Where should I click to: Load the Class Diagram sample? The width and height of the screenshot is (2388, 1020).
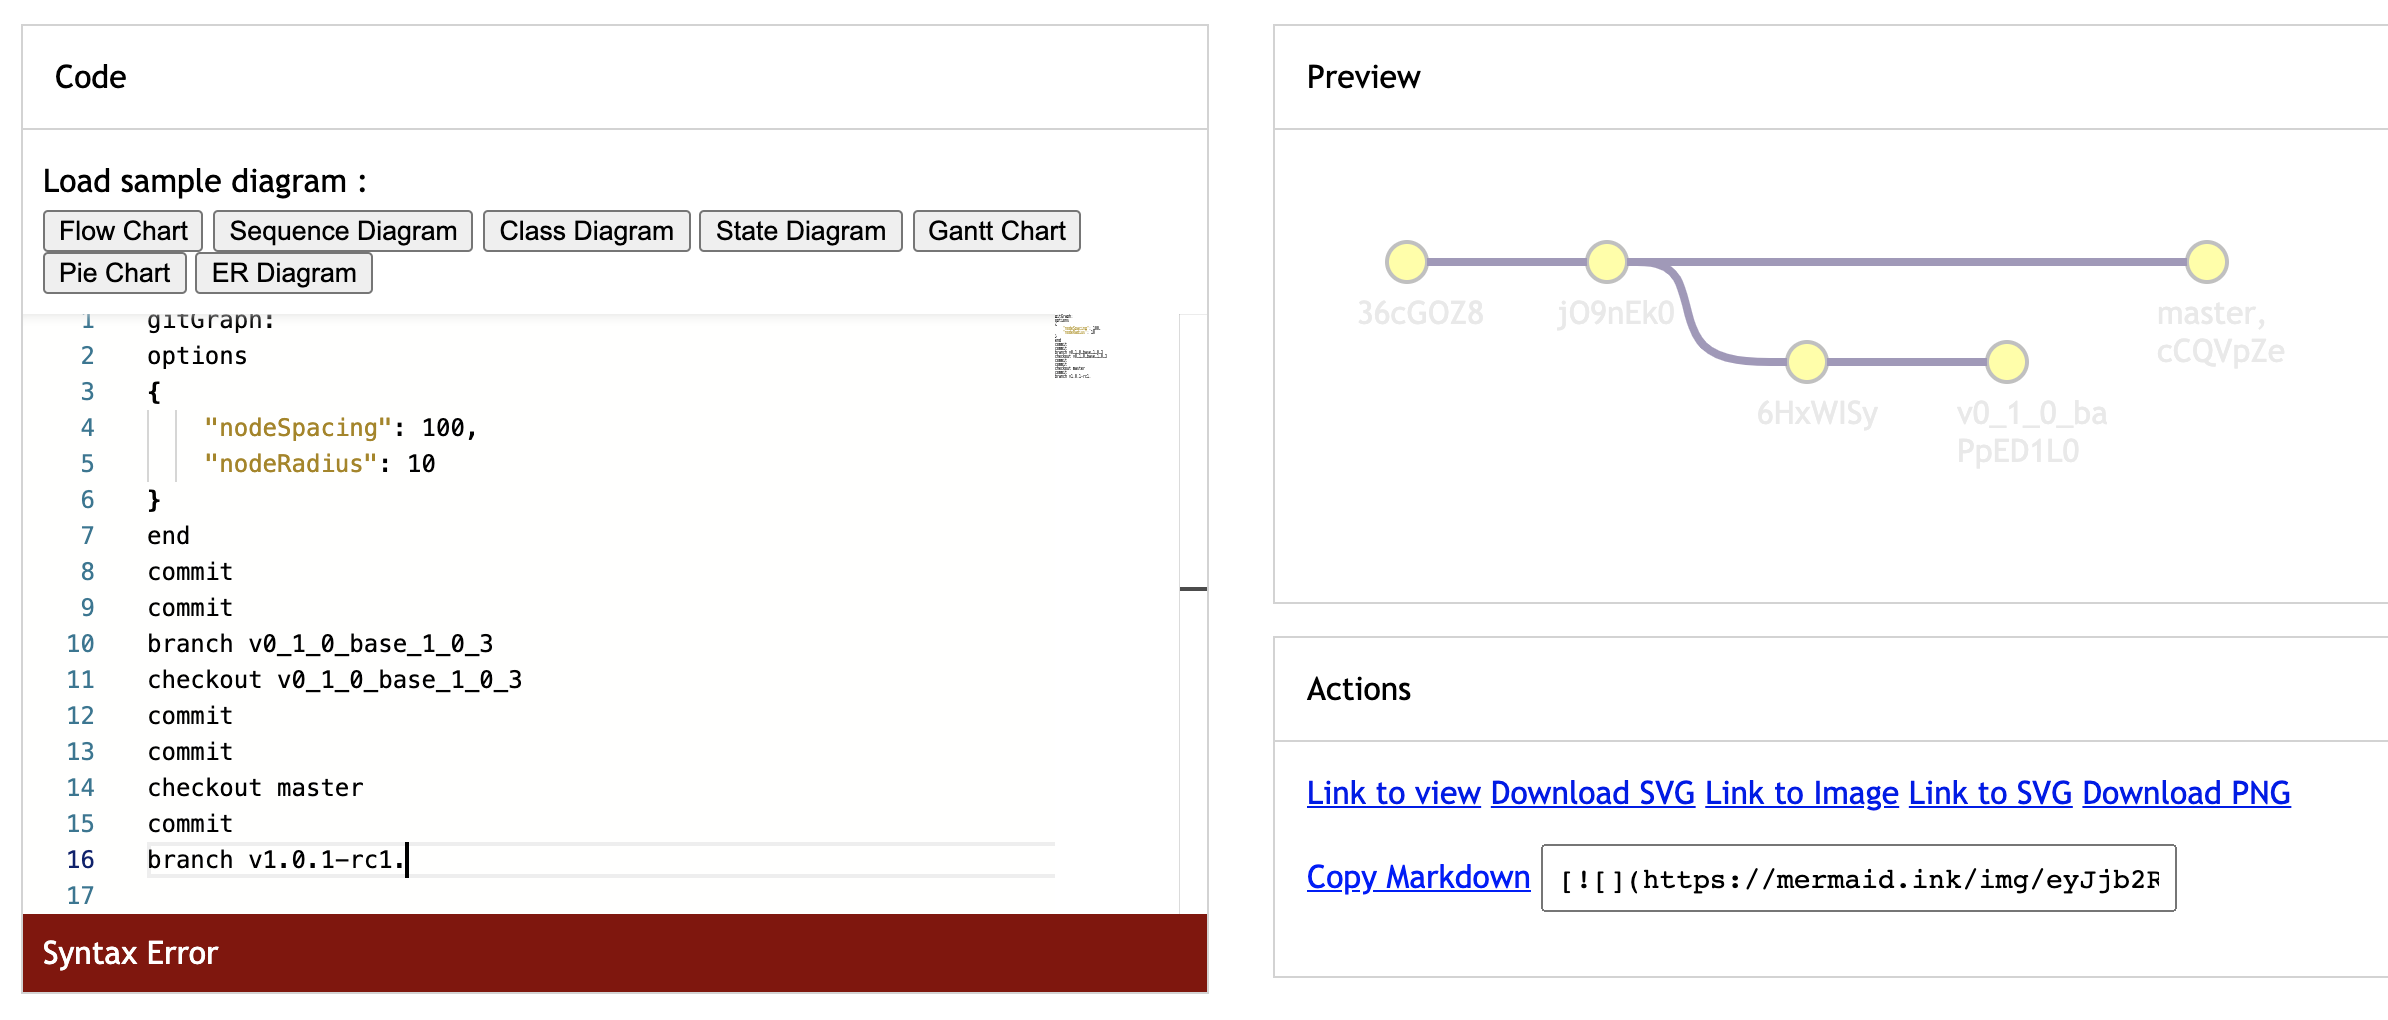click(x=585, y=230)
